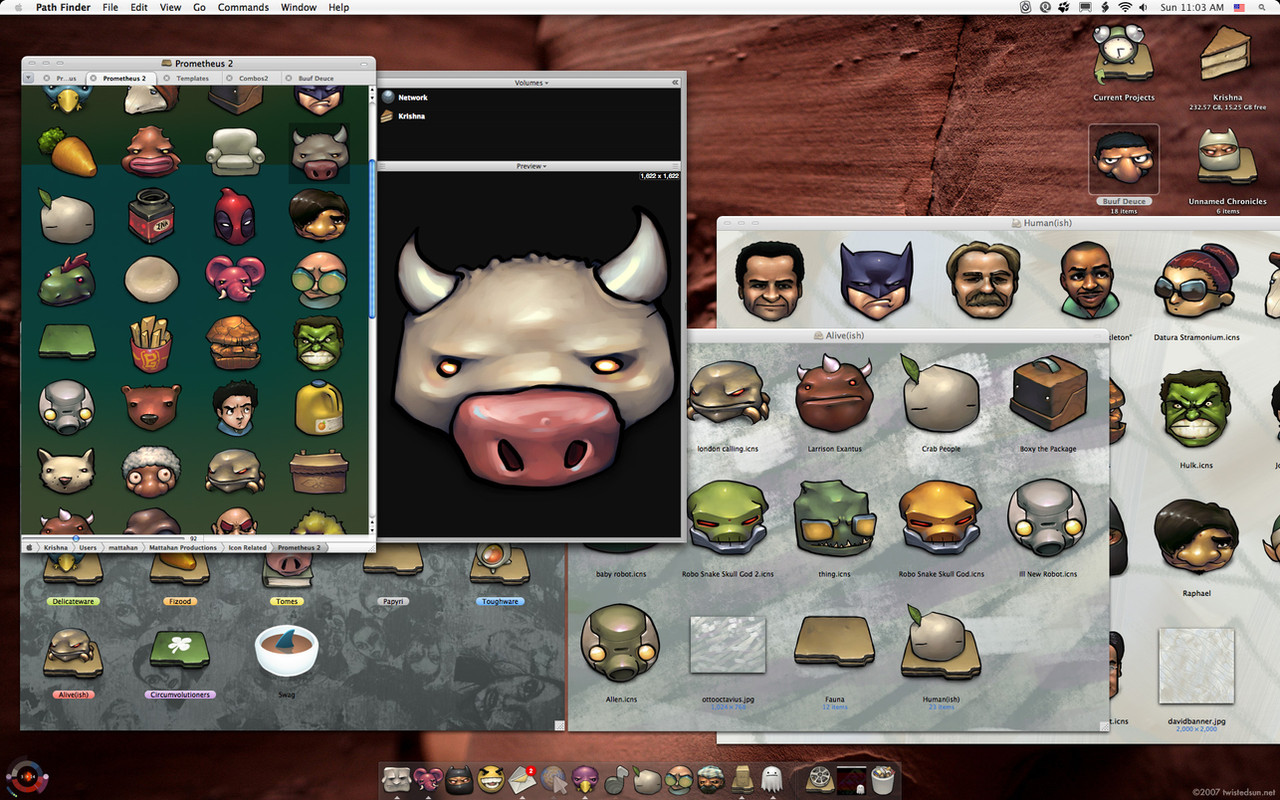Click the Wi-Fi status menu icon
Screen dimensions: 1280x800
pos(1124,7)
